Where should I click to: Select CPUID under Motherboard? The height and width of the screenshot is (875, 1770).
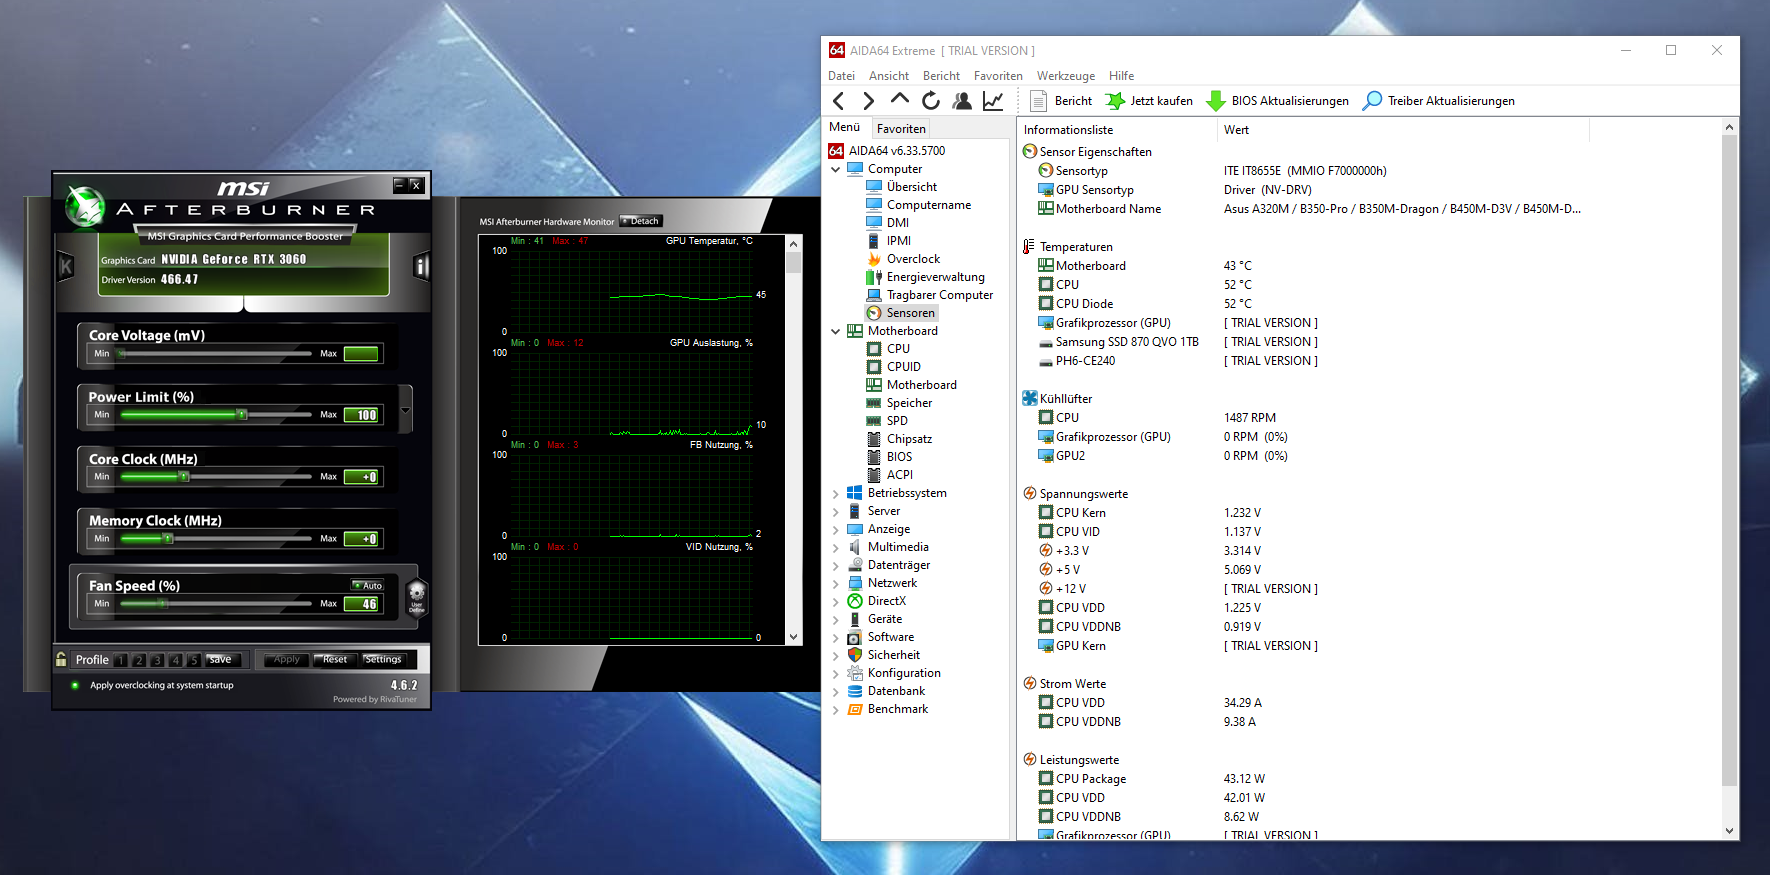904,367
